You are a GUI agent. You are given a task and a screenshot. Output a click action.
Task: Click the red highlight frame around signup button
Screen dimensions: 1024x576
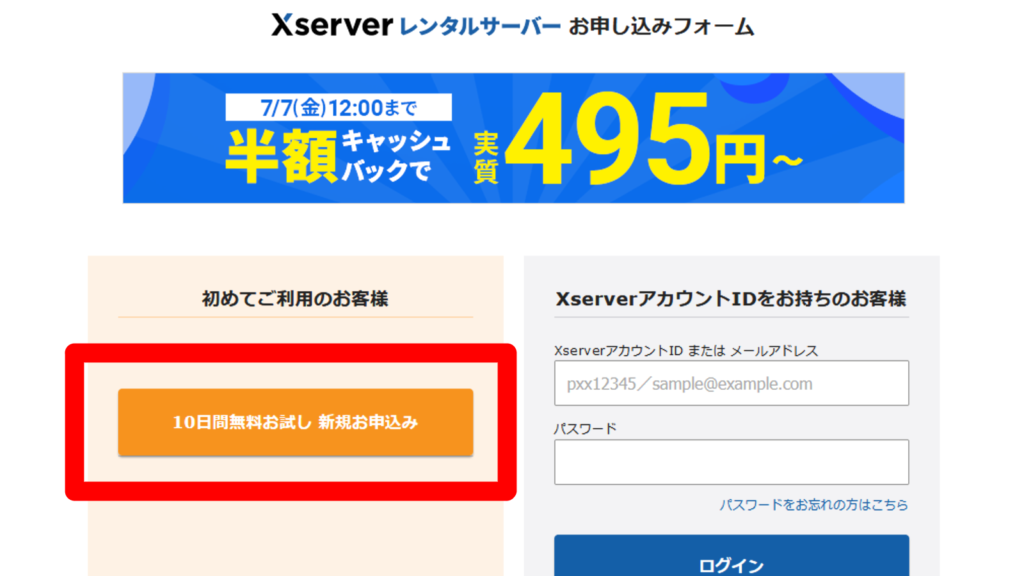click(291, 353)
